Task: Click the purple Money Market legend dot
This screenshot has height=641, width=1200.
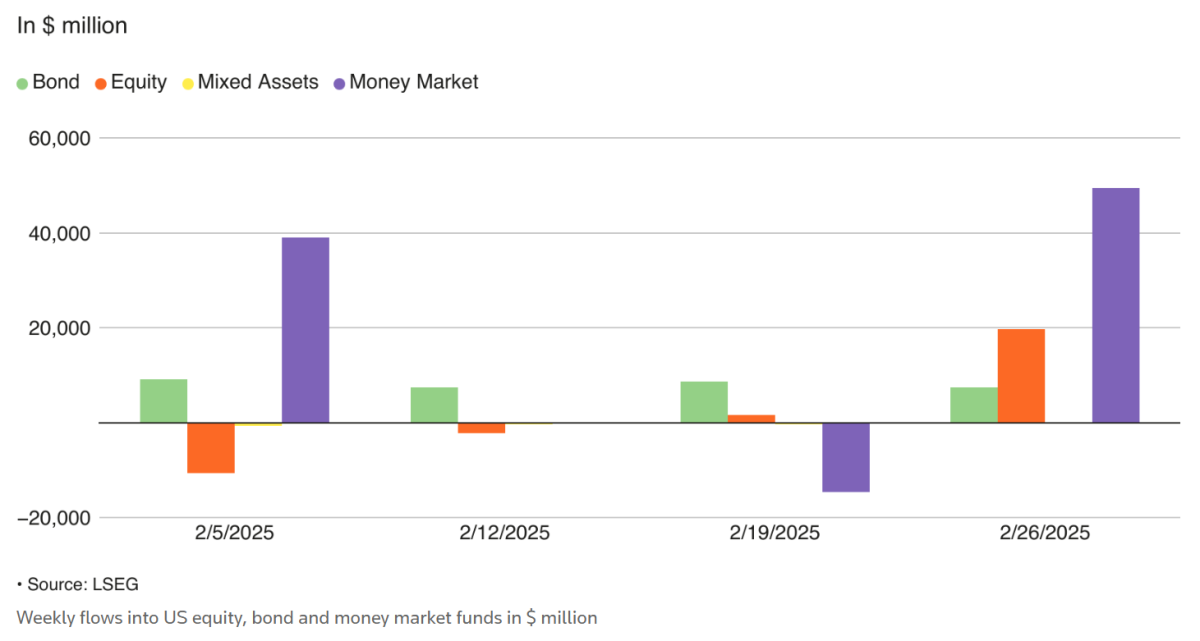Action: point(340,83)
